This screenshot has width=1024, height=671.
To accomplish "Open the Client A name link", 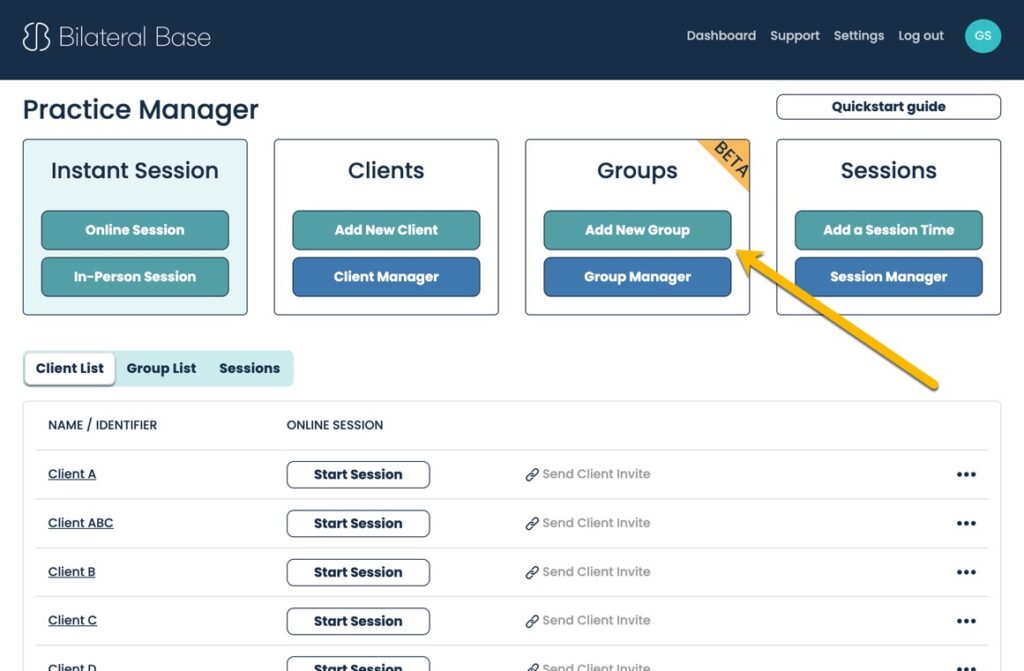I will click(x=72, y=474).
